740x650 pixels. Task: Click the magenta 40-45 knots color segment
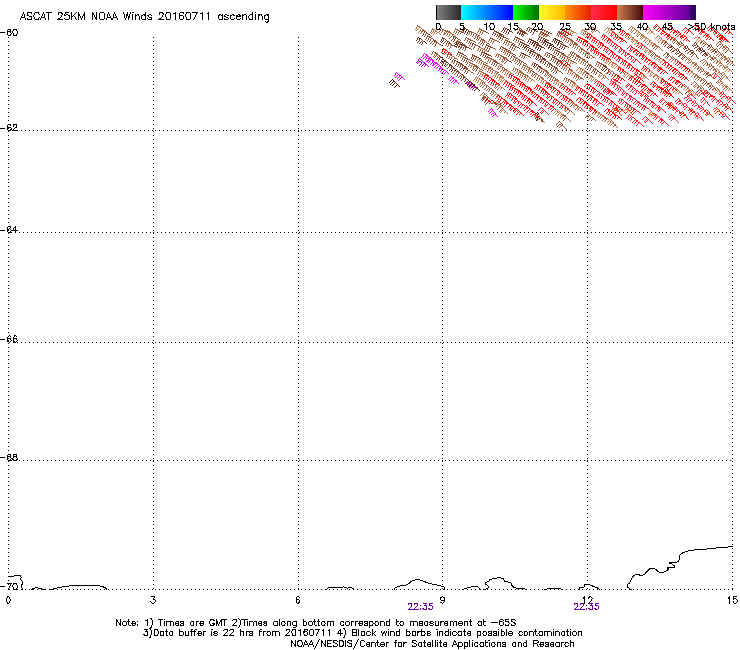coord(656,12)
